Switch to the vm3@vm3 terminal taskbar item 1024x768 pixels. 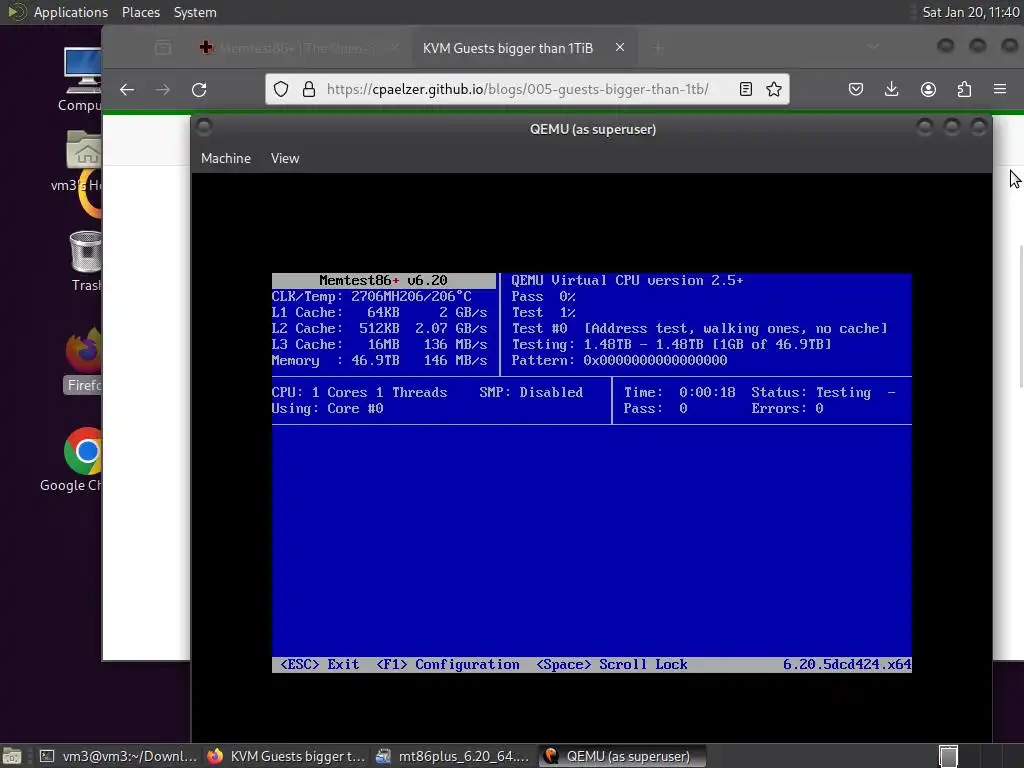click(118, 756)
